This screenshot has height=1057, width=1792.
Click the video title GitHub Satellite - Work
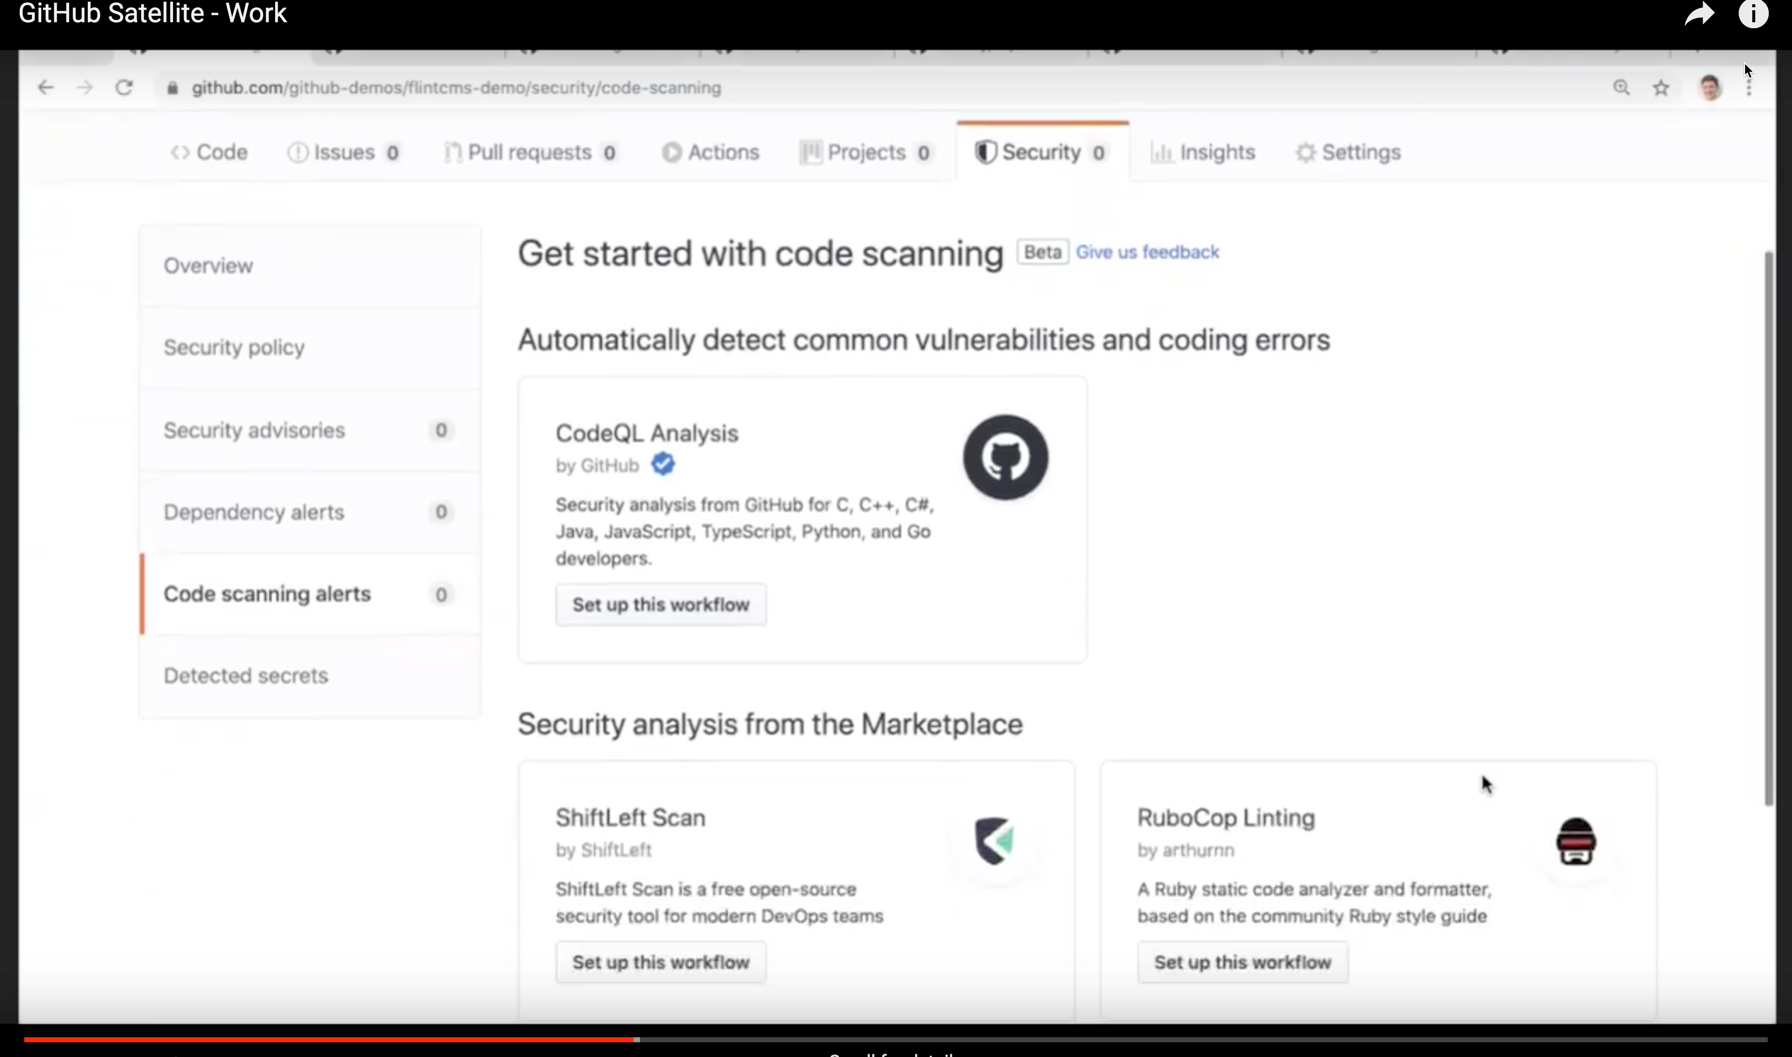(153, 14)
